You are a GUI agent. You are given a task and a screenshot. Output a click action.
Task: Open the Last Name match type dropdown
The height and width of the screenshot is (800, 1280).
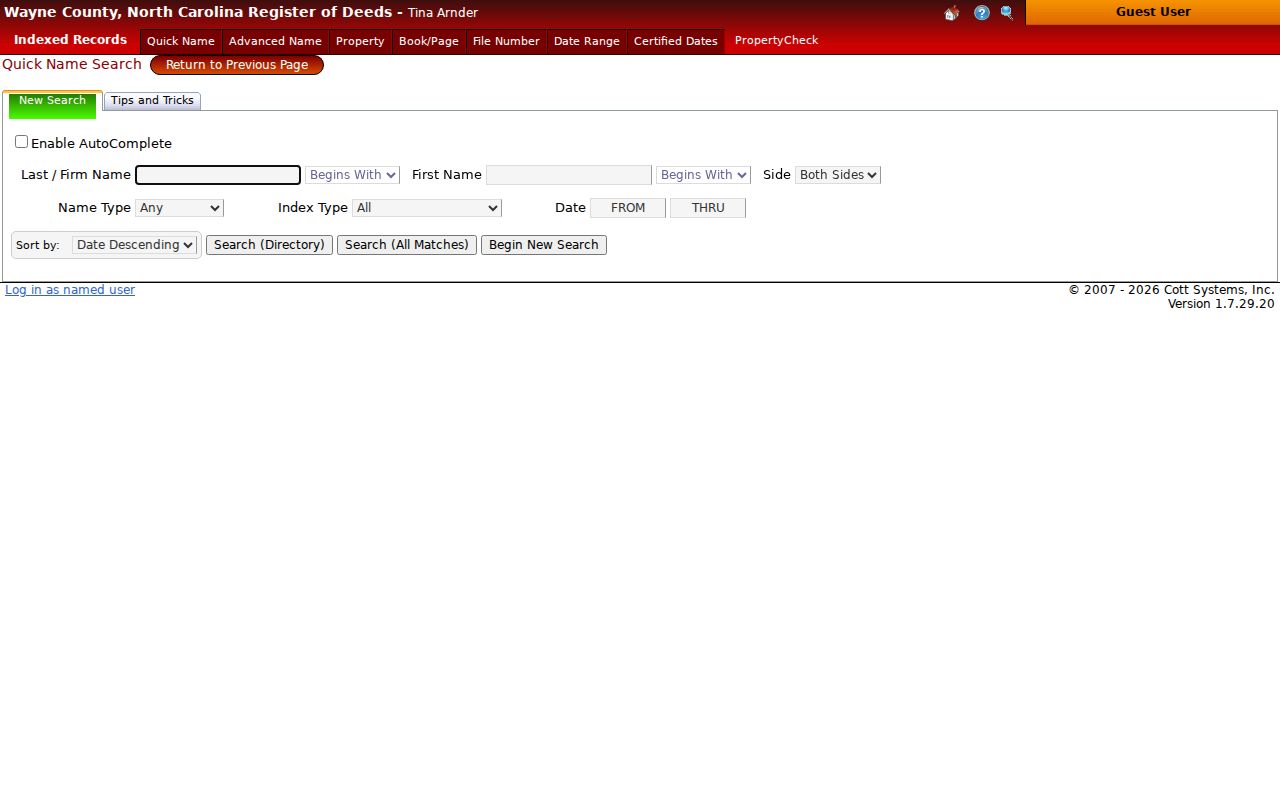pos(352,175)
